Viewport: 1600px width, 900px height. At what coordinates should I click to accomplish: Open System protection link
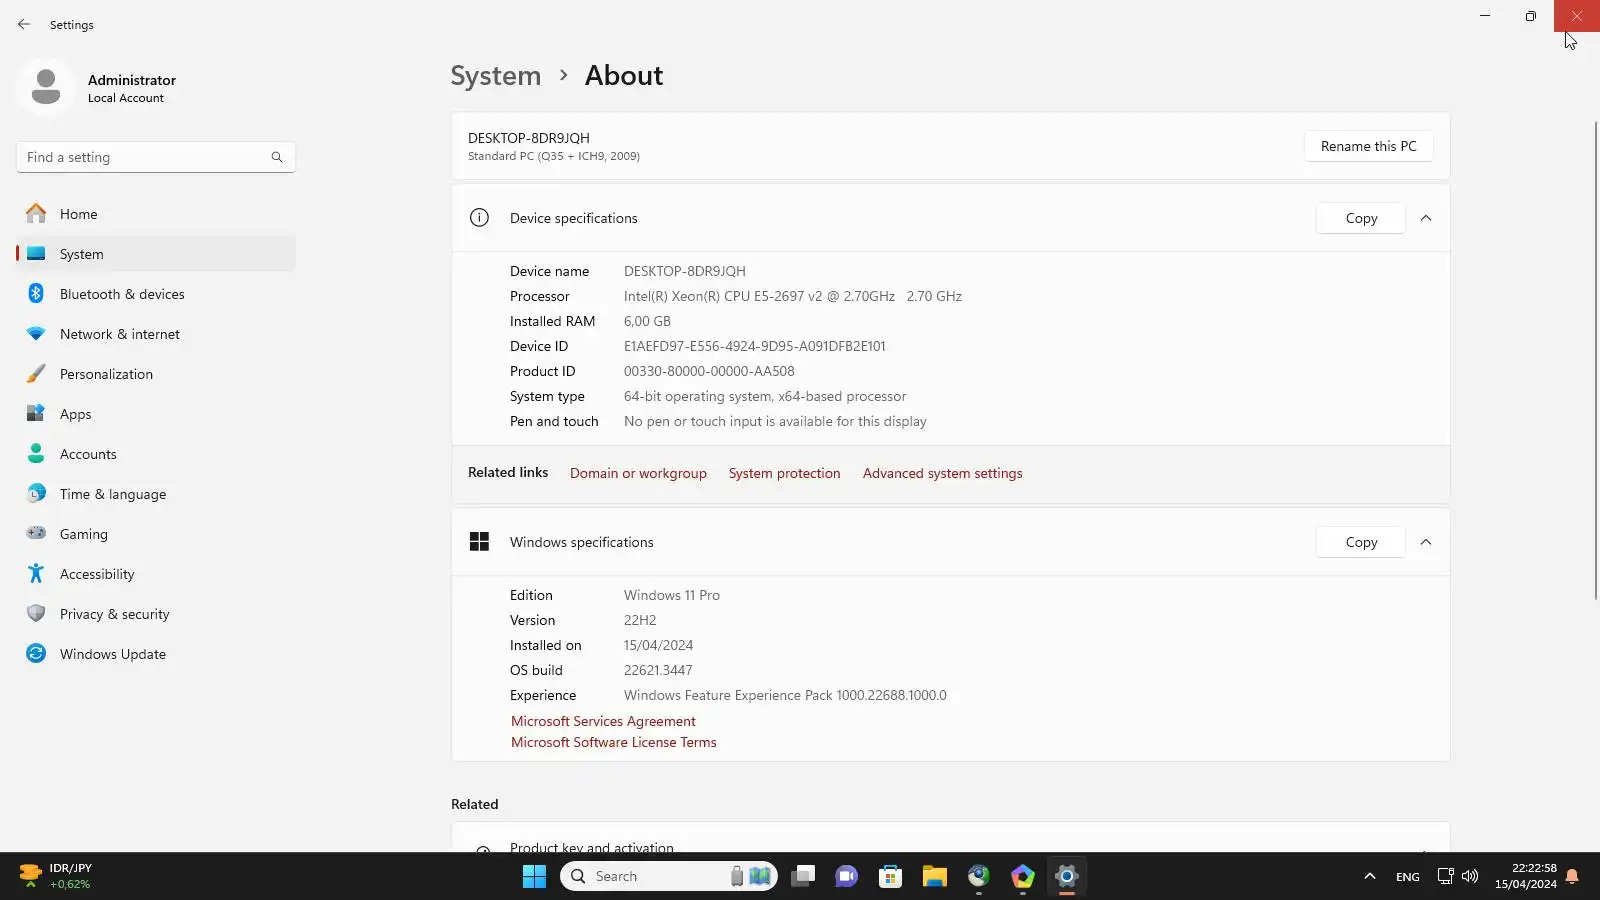pyautogui.click(x=784, y=474)
